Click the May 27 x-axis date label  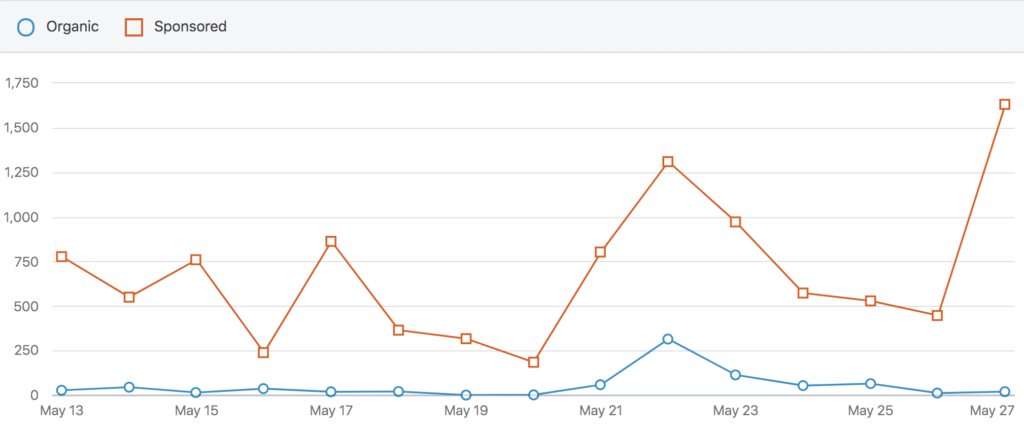996,411
